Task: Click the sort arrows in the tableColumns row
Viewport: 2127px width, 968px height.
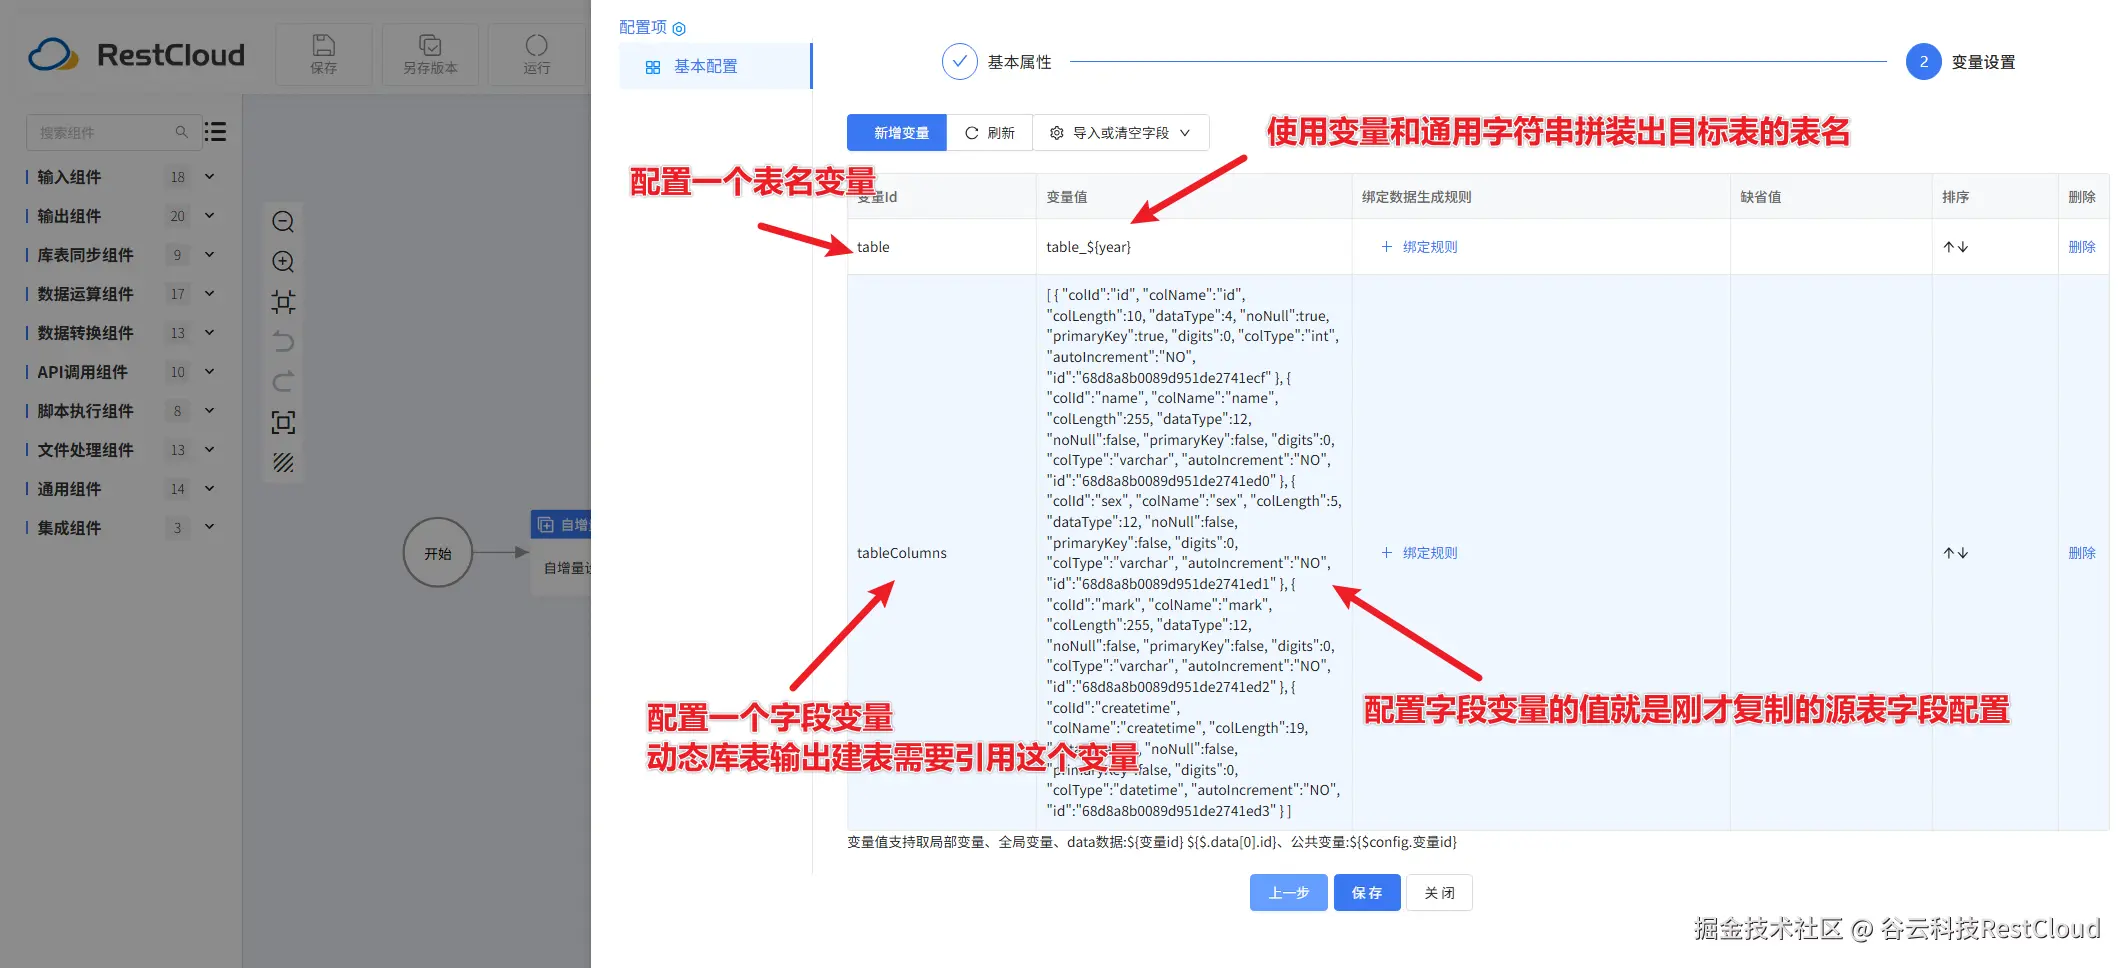Action: pyautogui.click(x=1955, y=553)
